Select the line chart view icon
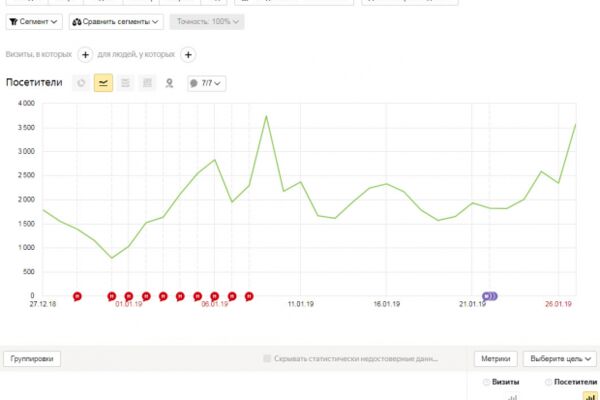 coord(103,83)
